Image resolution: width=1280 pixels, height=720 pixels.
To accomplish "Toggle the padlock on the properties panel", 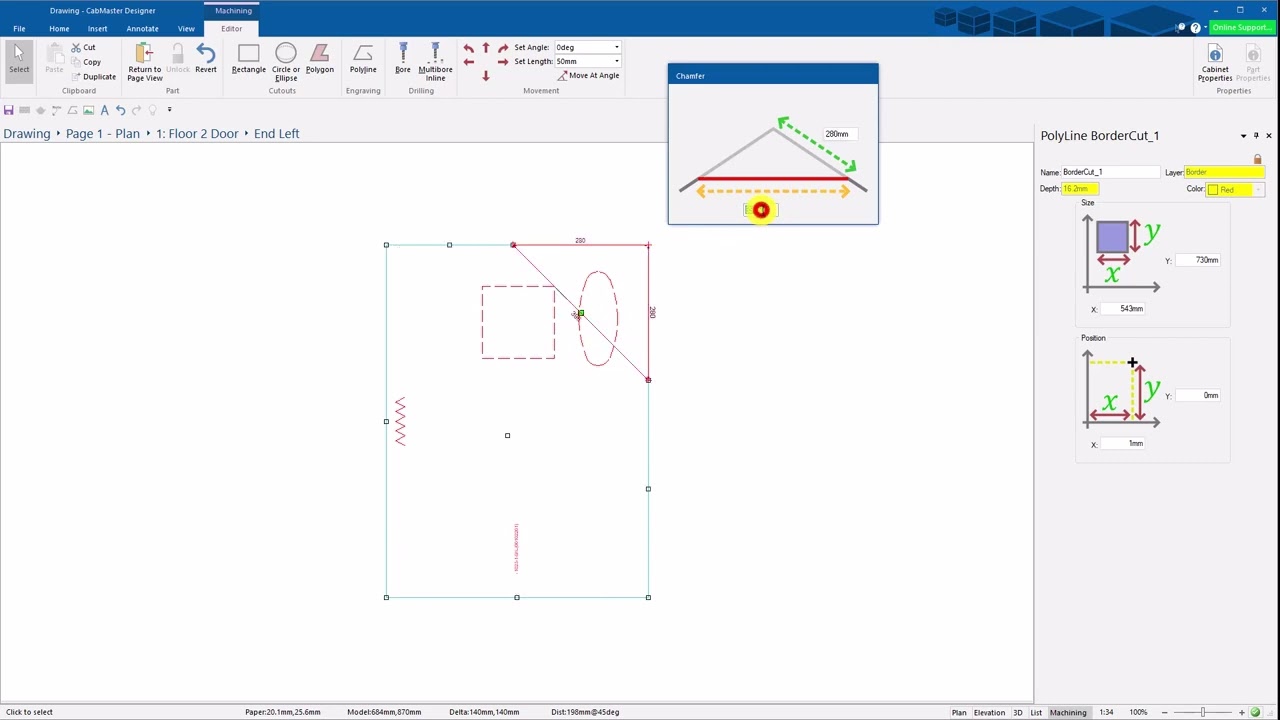I will pos(1257,159).
